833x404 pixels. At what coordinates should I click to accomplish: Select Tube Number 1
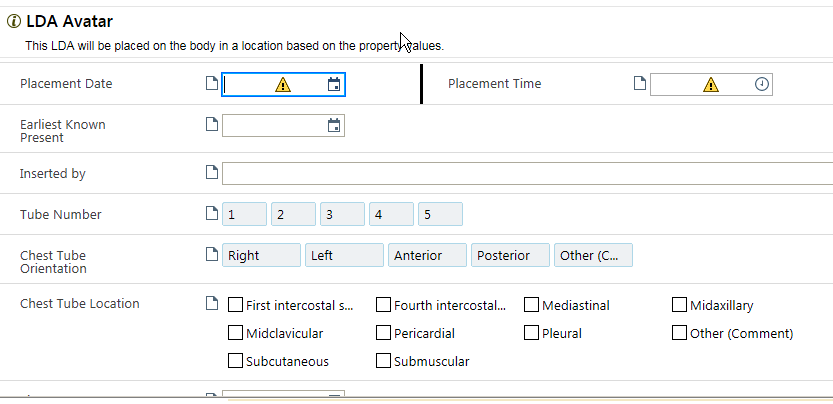(x=244, y=214)
